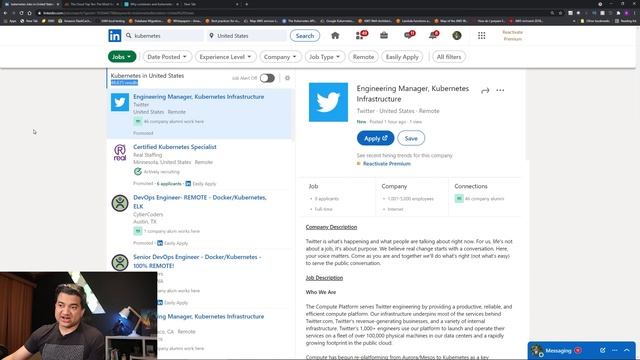Screen dimensions: 640x360
Task: Compose new message icon in Messaging bar
Action: pyautogui.click(x=602, y=350)
